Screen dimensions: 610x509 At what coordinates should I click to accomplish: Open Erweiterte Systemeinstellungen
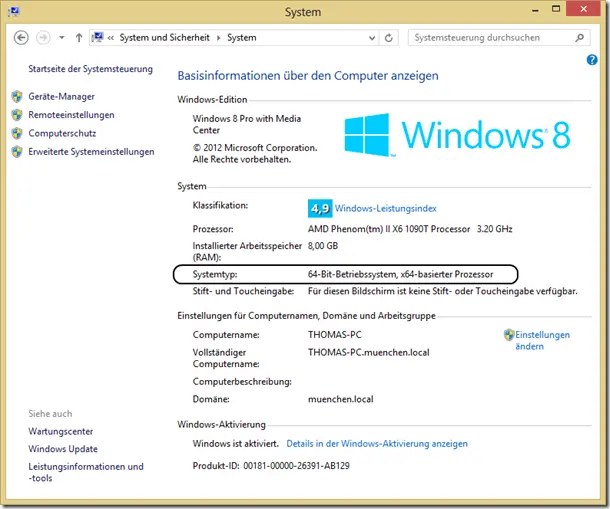(91, 152)
